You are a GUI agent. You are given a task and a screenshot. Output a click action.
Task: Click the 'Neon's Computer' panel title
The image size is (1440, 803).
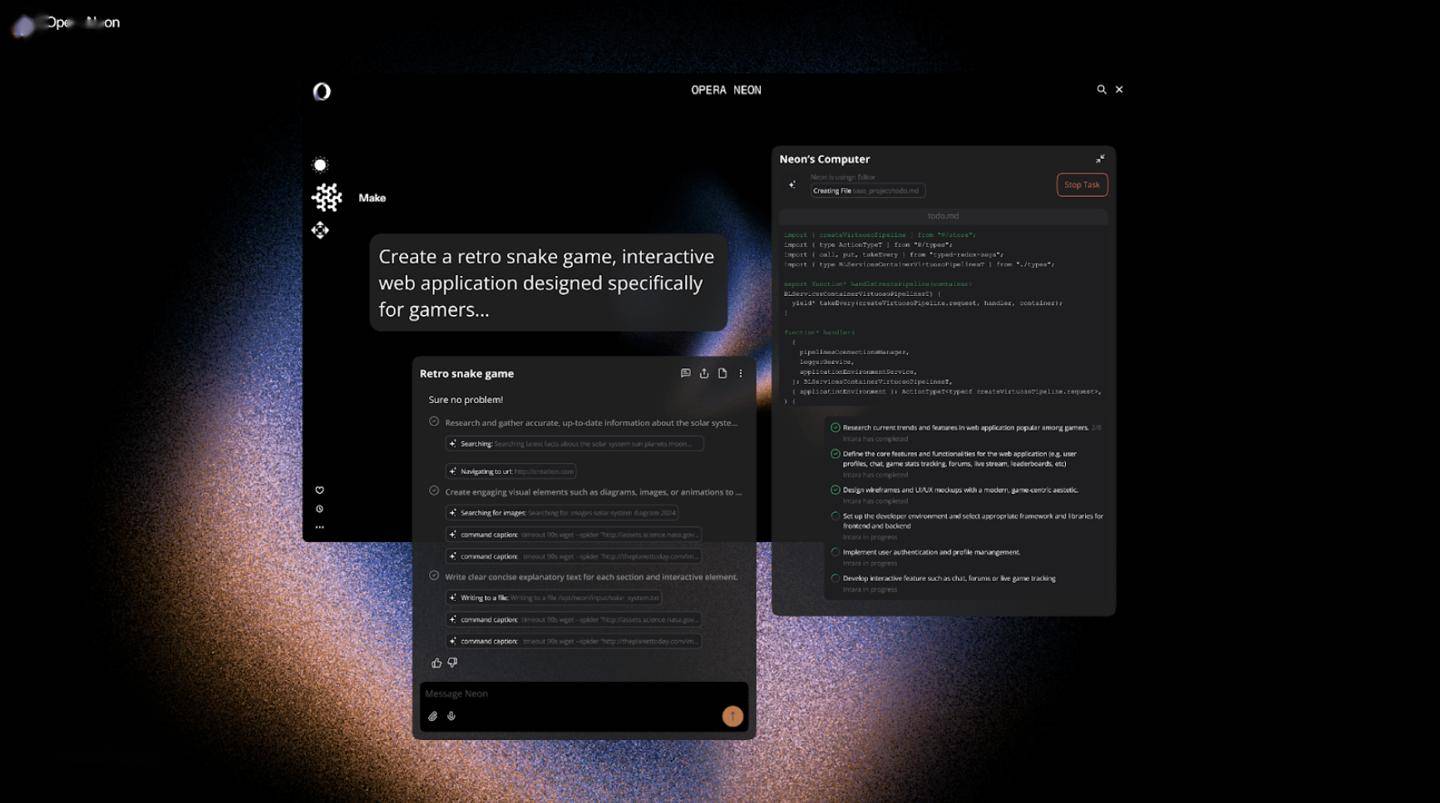click(x=825, y=159)
